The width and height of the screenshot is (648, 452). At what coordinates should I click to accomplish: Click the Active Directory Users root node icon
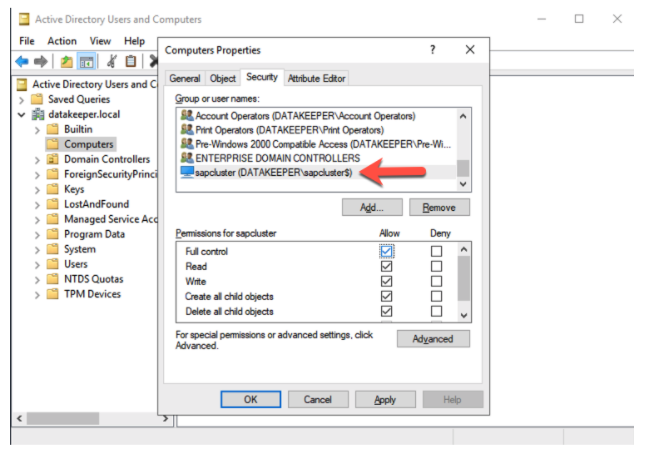[22, 84]
